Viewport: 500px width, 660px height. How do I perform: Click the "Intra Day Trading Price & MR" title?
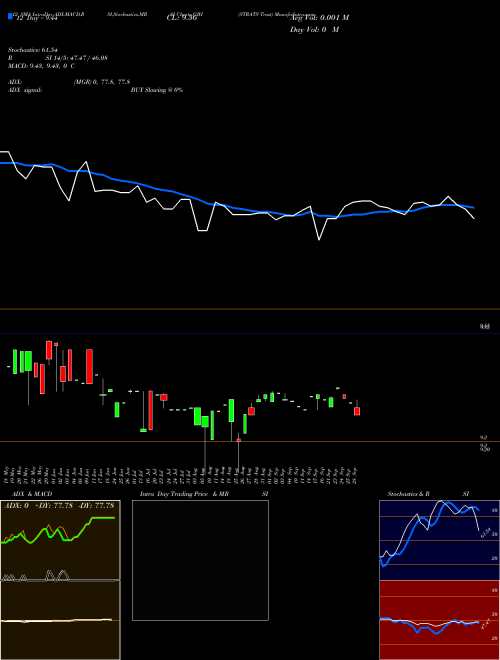pos(184,494)
